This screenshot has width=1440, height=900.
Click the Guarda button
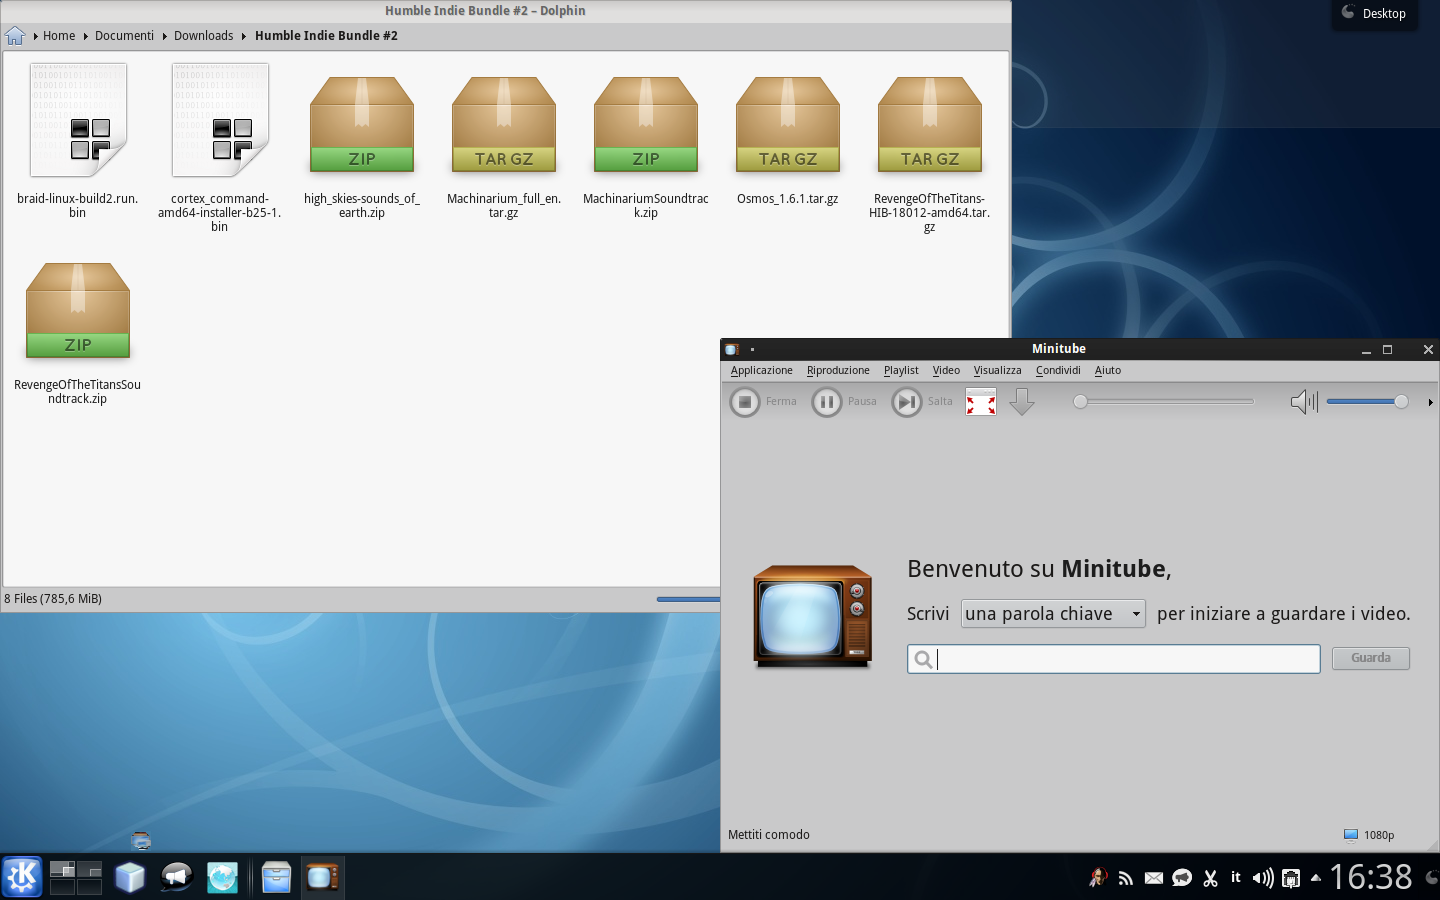point(1370,658)
